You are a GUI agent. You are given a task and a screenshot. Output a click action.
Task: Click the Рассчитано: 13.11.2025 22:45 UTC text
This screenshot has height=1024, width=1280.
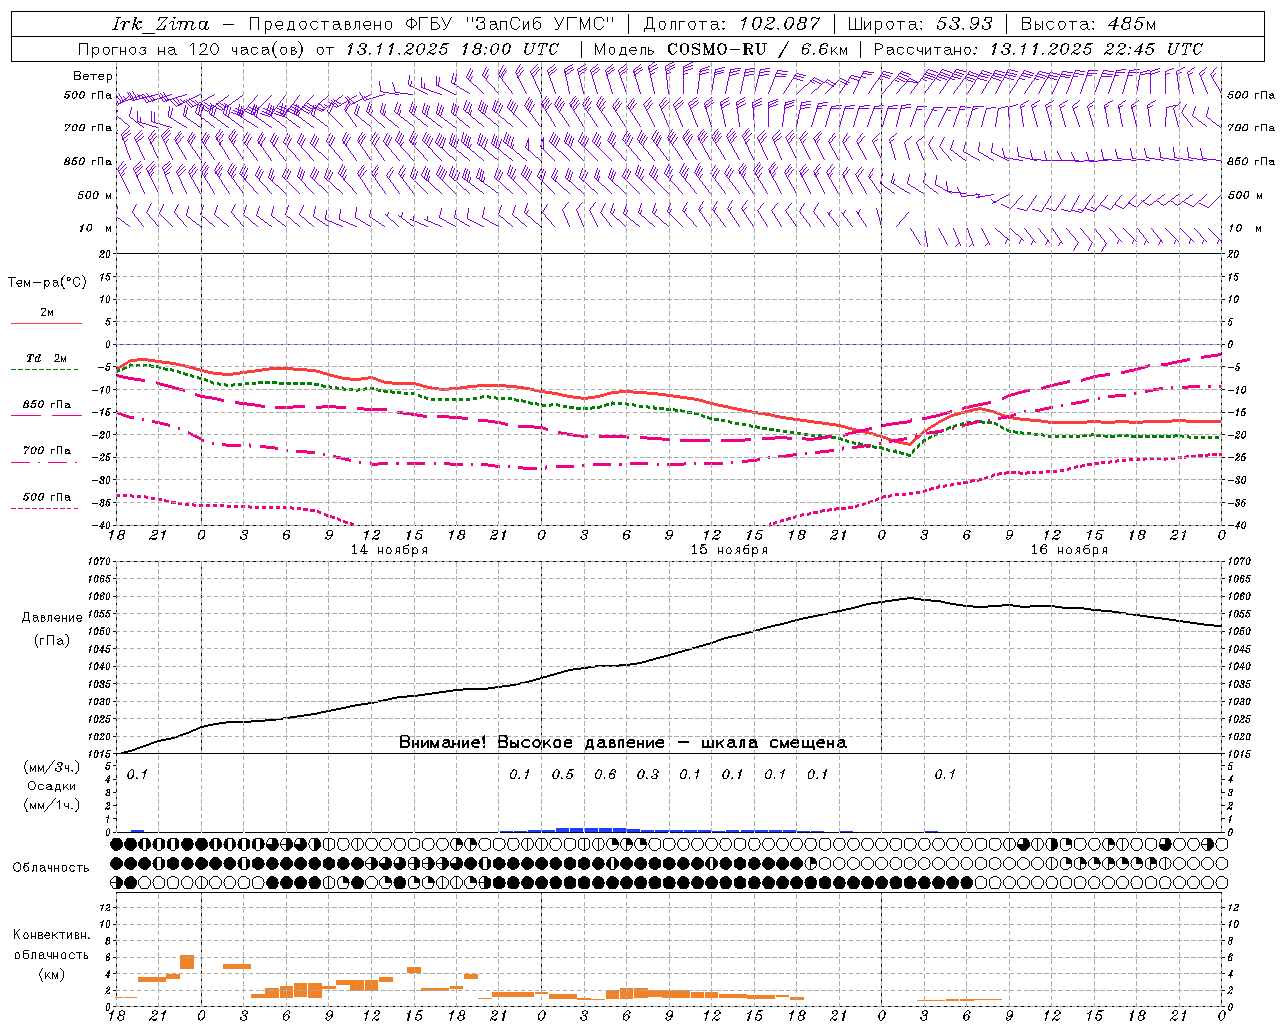point(1038,49)
